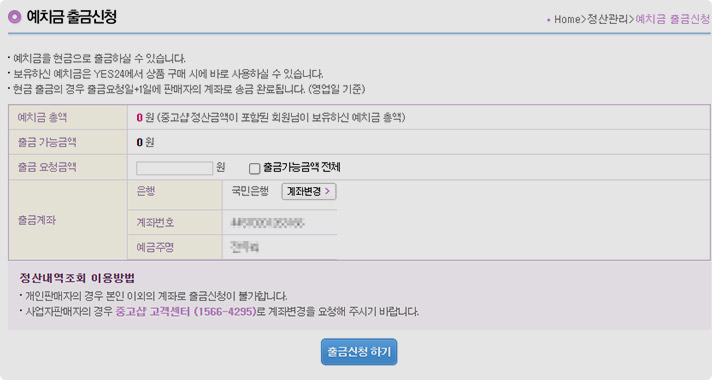This screenshot has width=712, height=380.
Task: Select 예치금 출금신청 breadcrumb link
Action: (672, 19)
